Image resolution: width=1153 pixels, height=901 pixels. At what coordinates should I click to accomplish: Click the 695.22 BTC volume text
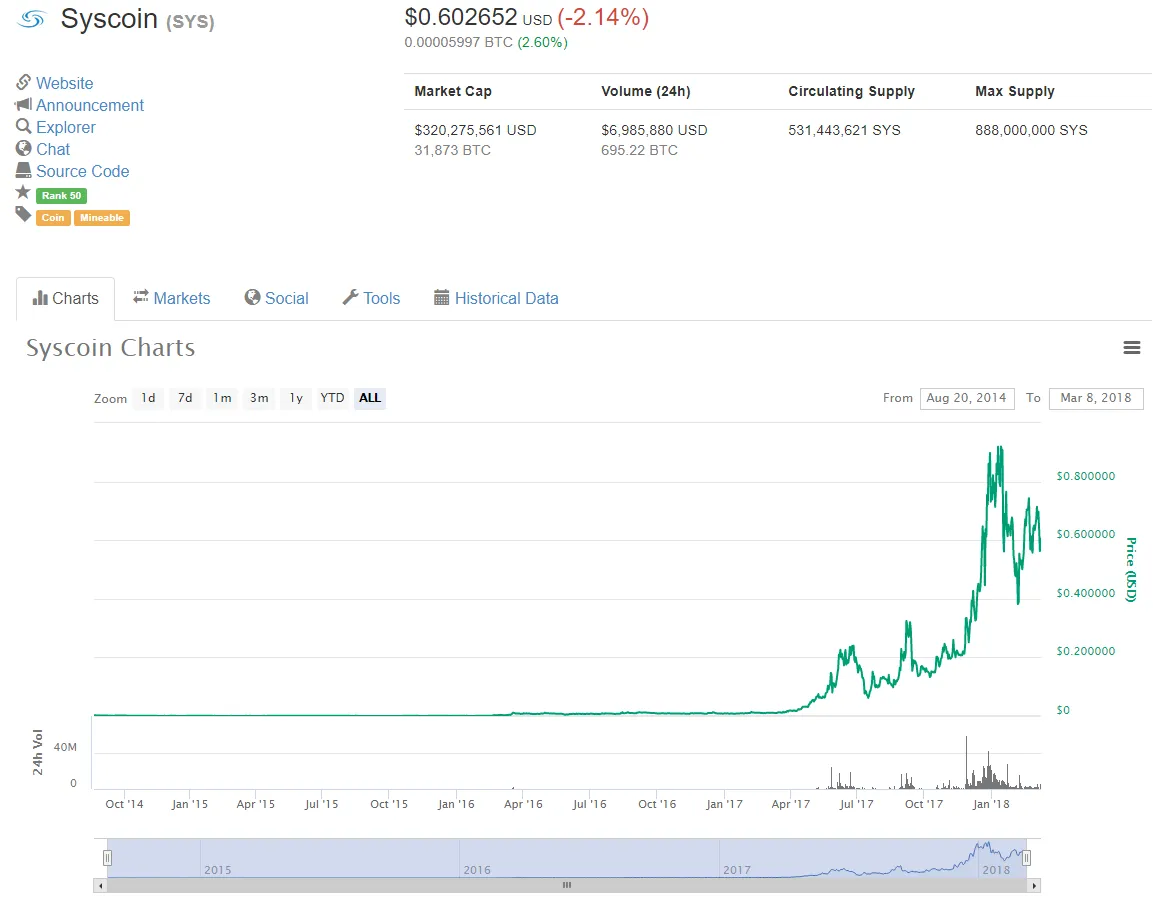point(639,150)
